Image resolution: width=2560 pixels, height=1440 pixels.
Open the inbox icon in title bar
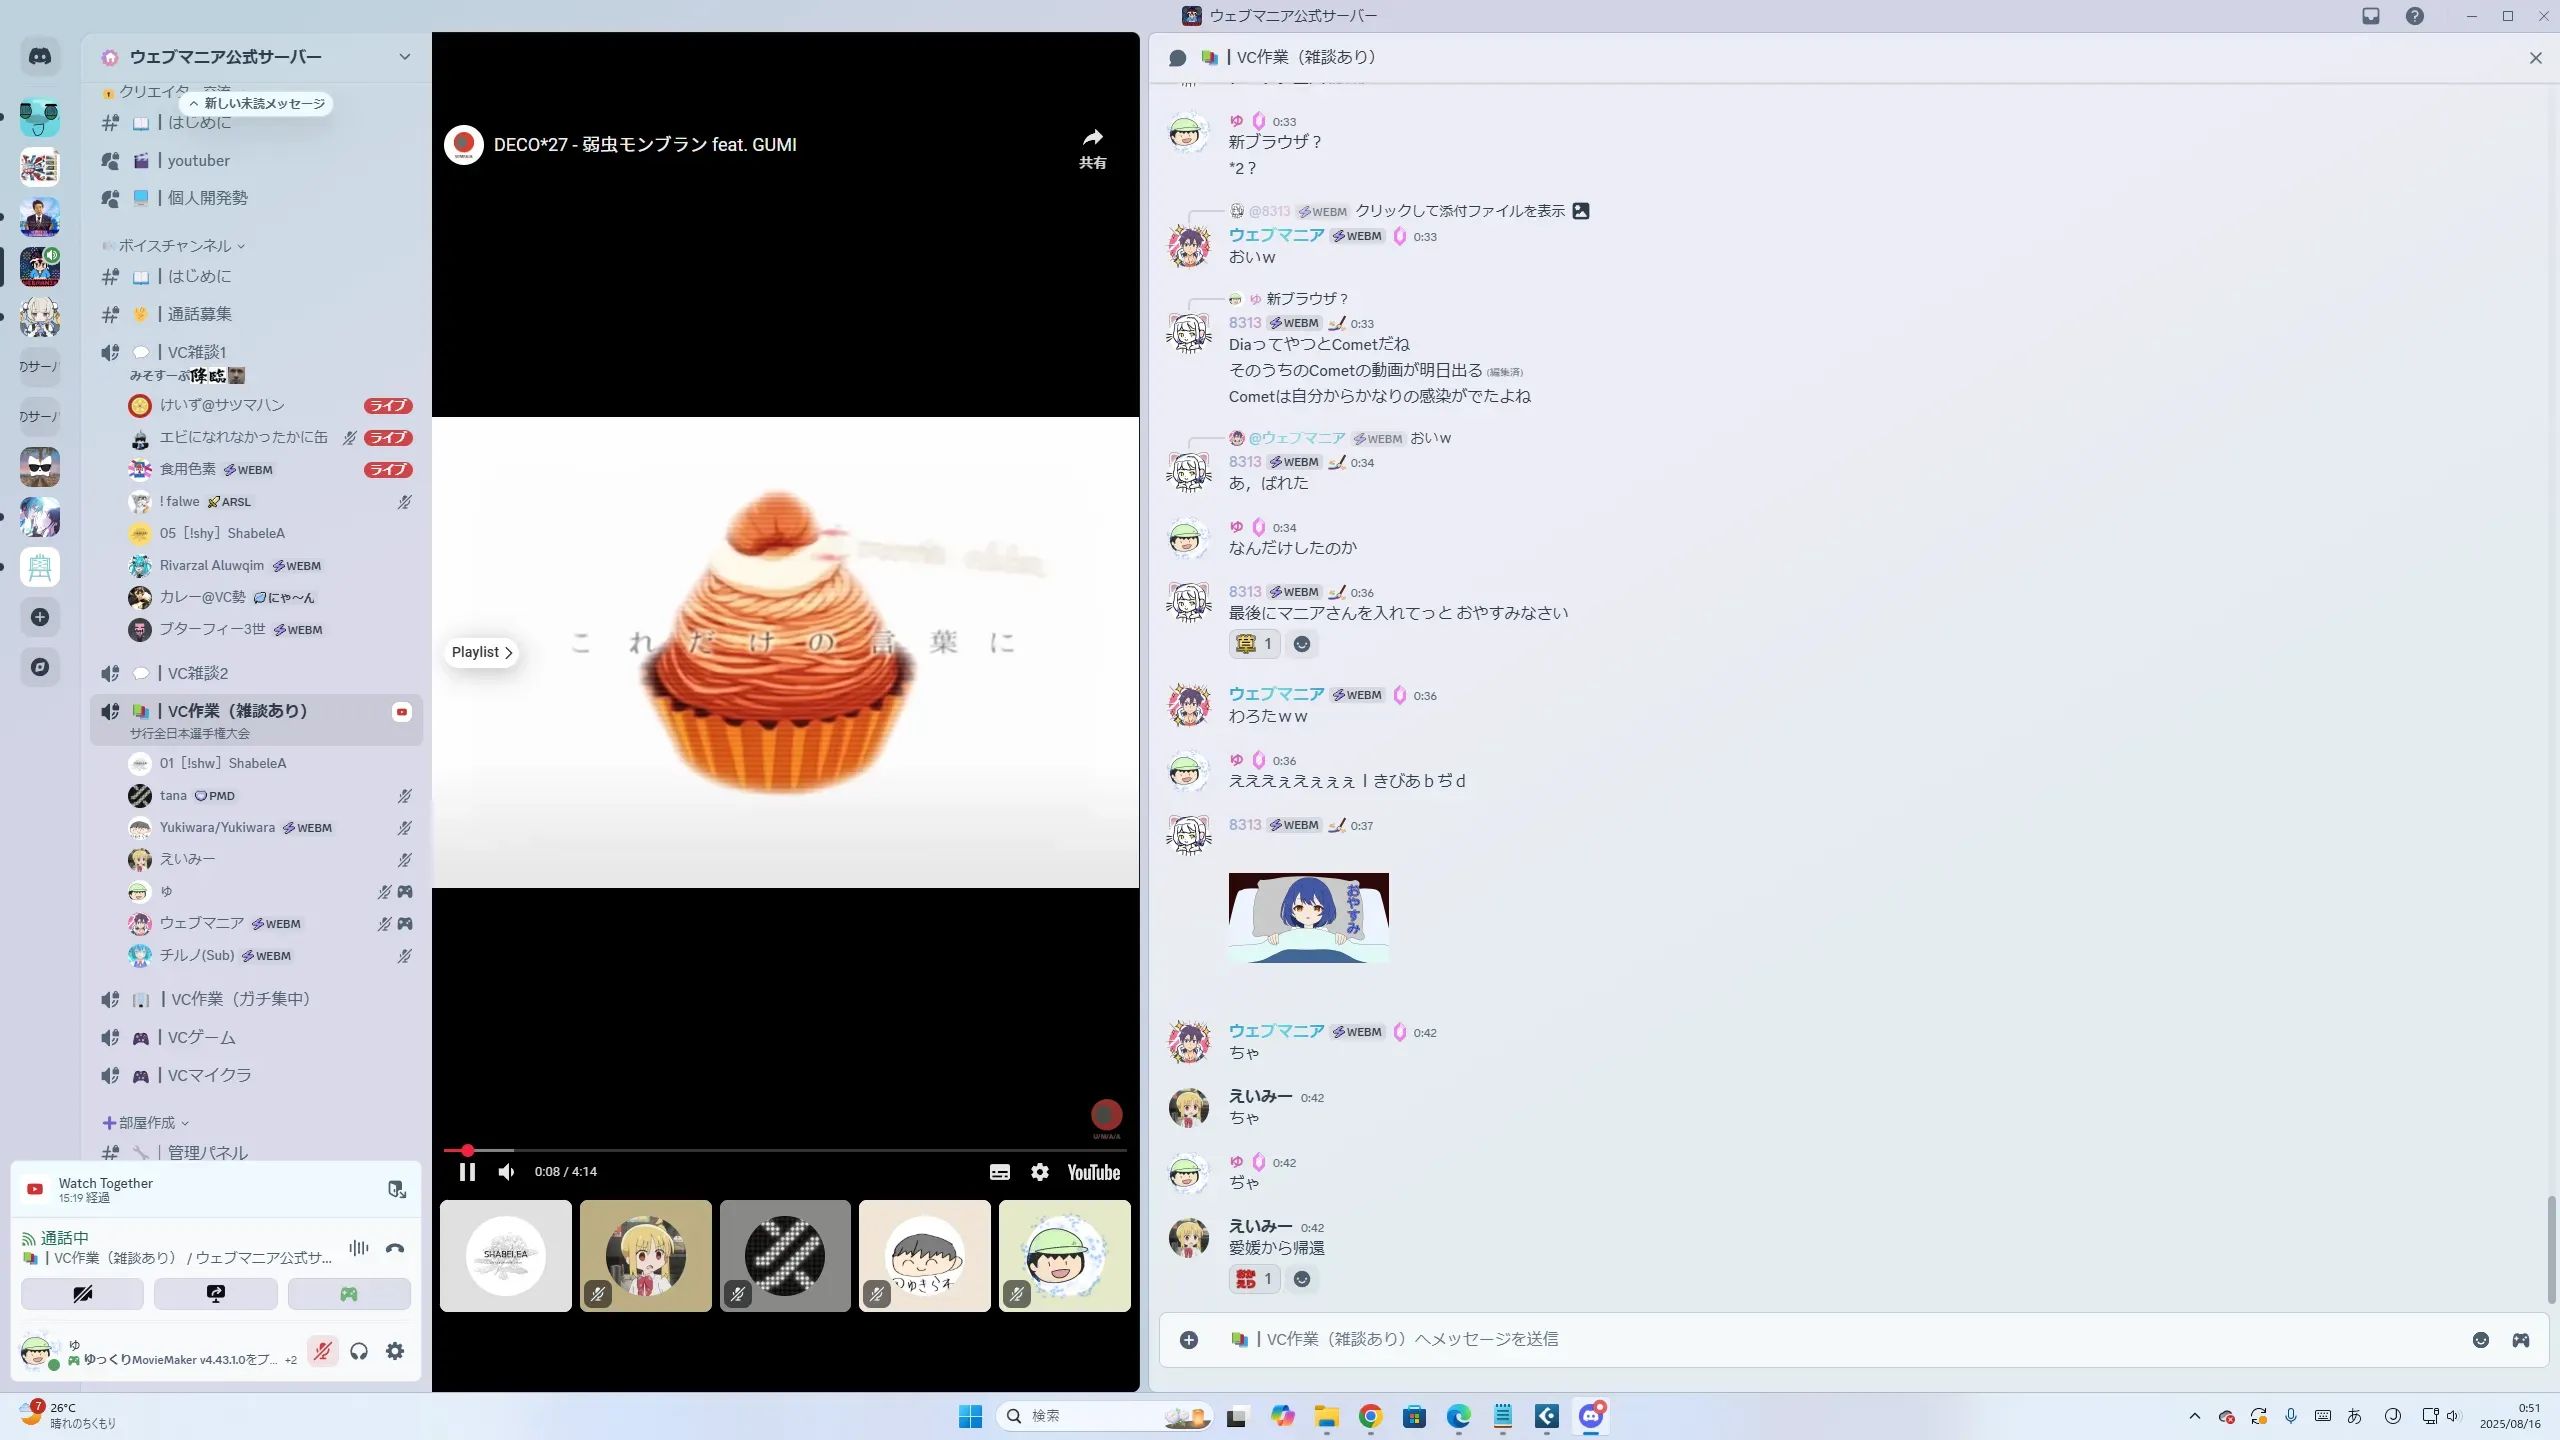coord(2371,16)
